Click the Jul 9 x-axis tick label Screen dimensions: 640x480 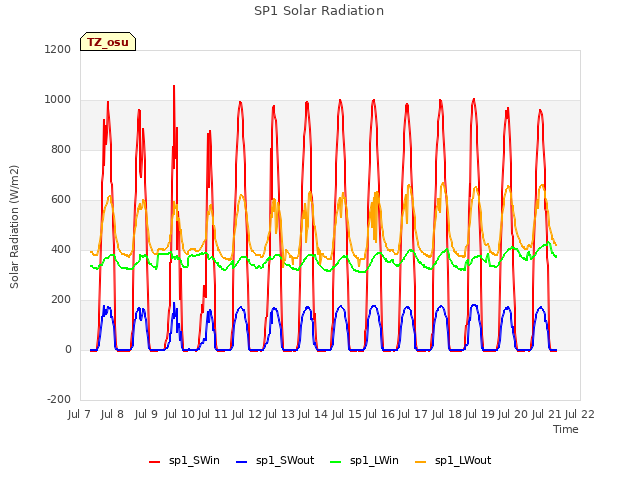pyautogui.click(x=146, y=414)
